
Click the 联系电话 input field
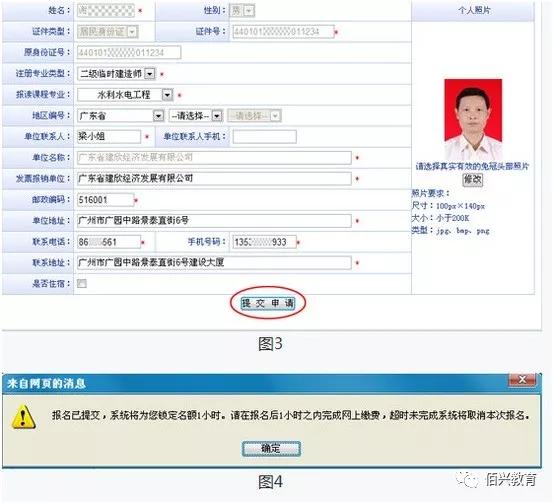[x=109, y=242]
